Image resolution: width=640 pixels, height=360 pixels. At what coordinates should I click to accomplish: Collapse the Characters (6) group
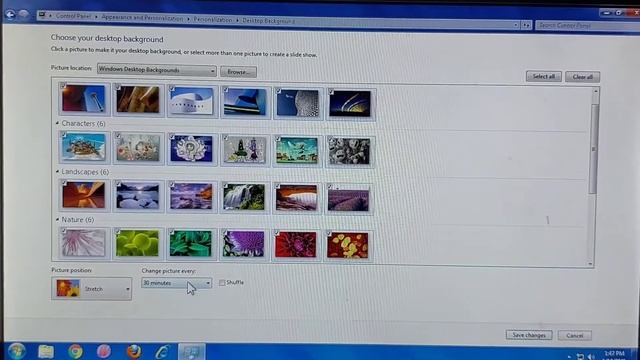point(57,123)
